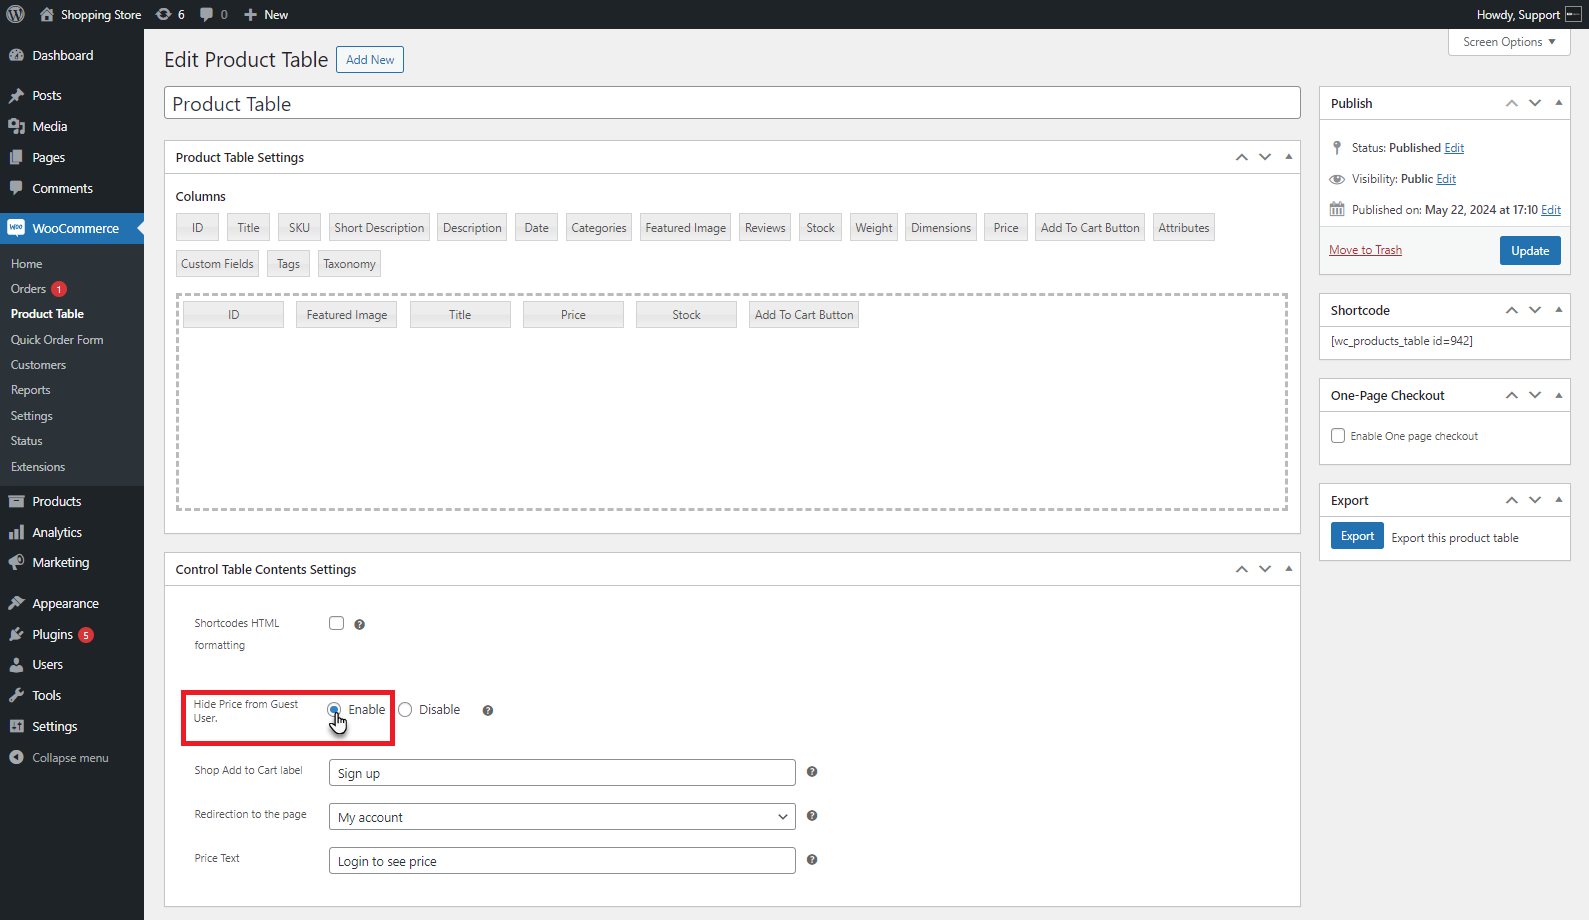
Task: Select Disable for Hide Price from Guest
Action: [x=405, y=710]
